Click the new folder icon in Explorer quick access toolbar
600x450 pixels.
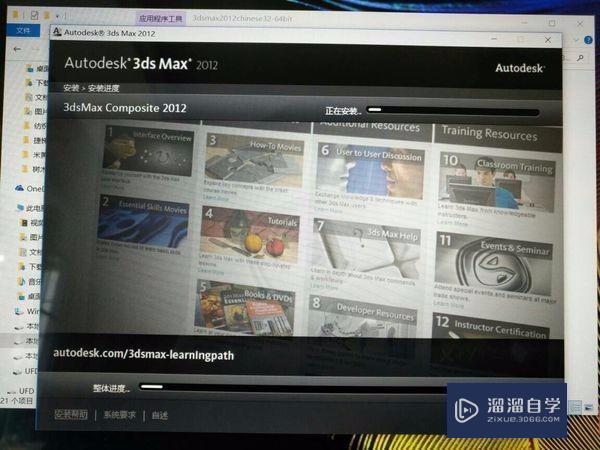coord(47,15)
